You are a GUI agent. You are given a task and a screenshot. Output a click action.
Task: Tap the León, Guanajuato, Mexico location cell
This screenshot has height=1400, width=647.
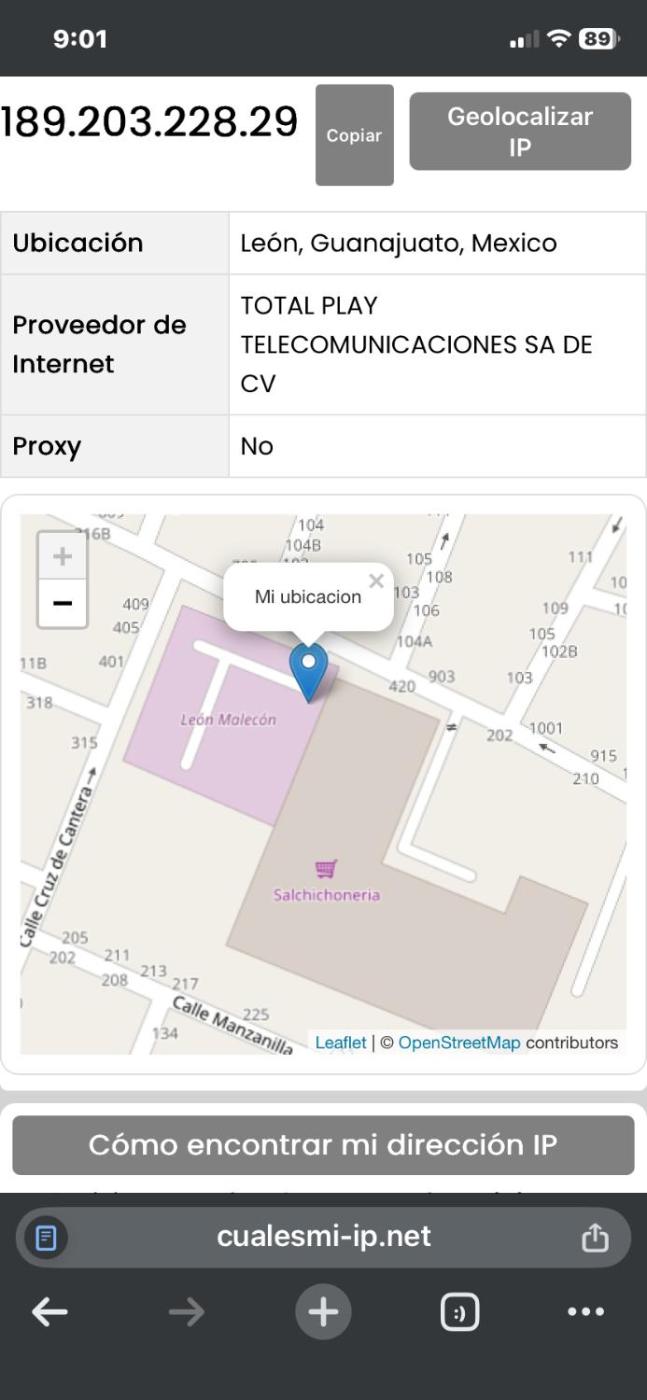(x=437, y=243)
